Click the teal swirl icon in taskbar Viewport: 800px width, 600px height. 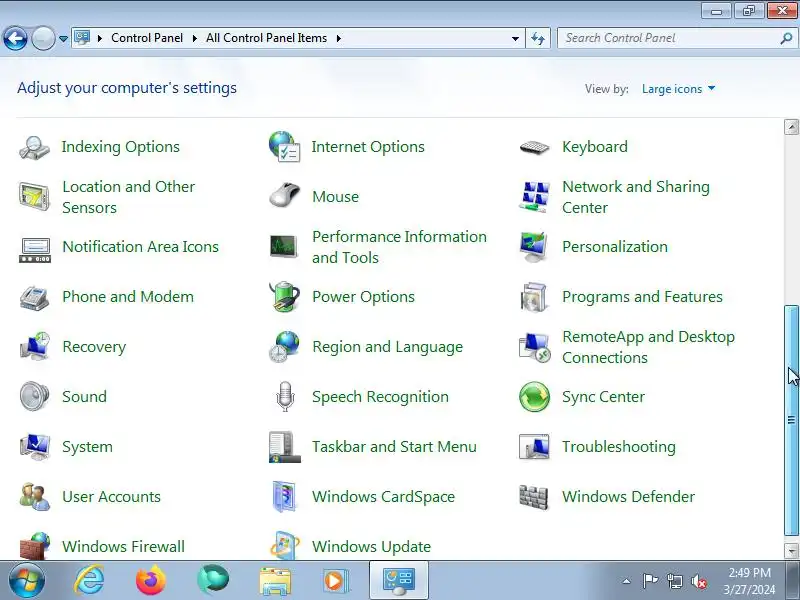pyautogui.click(x=213, y=580)
